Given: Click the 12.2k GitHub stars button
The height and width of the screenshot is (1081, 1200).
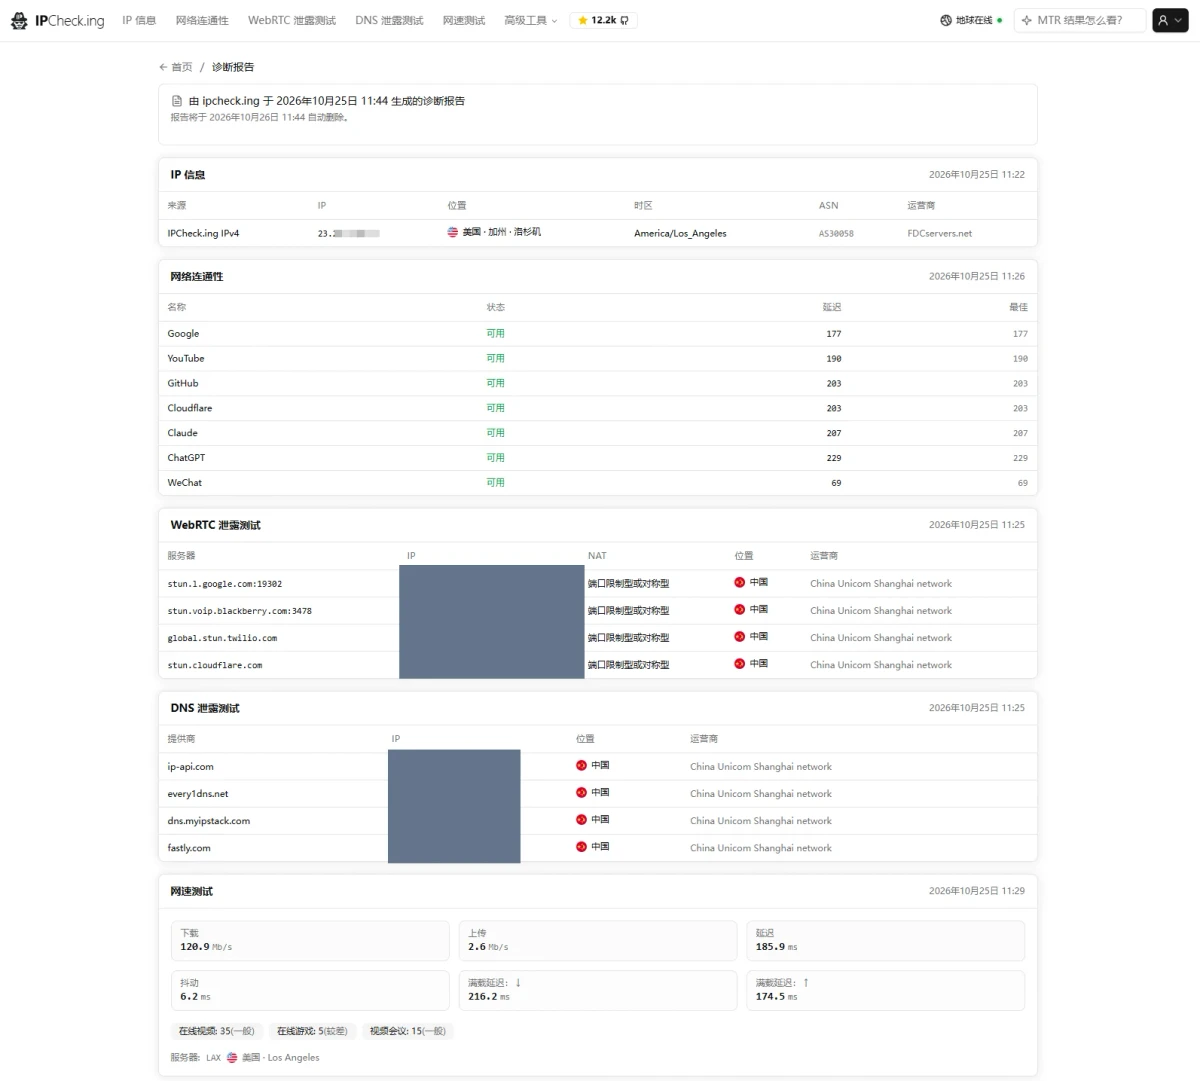Looking at the screenshot, I should pyautogui.click(x=603, y=20).
